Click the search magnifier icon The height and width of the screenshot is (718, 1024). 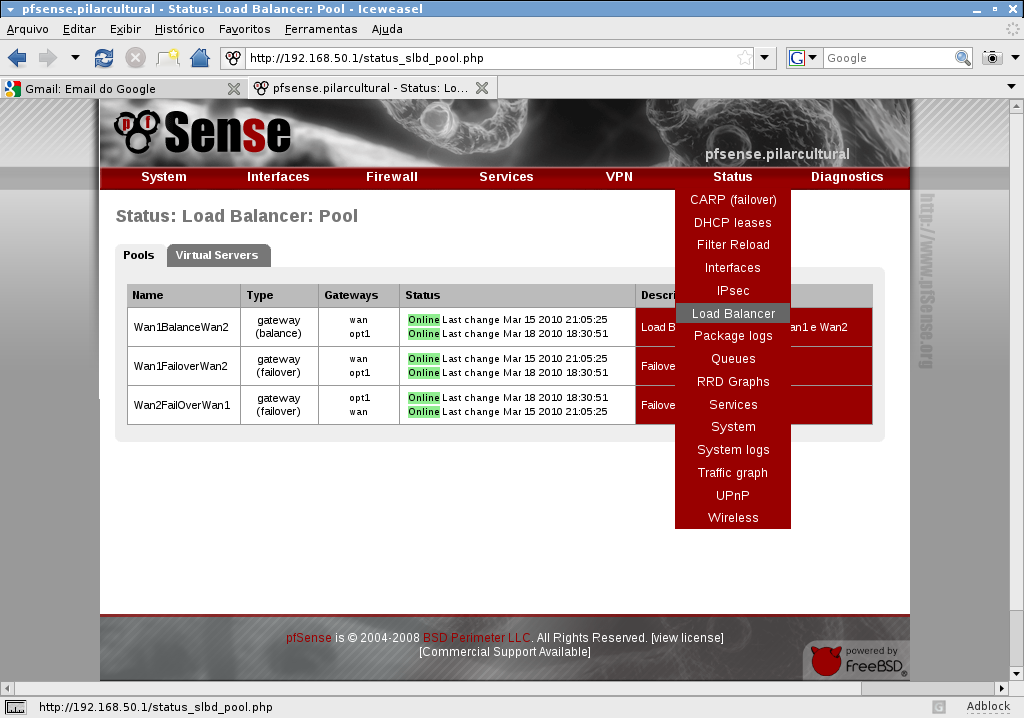coord(963,58)
